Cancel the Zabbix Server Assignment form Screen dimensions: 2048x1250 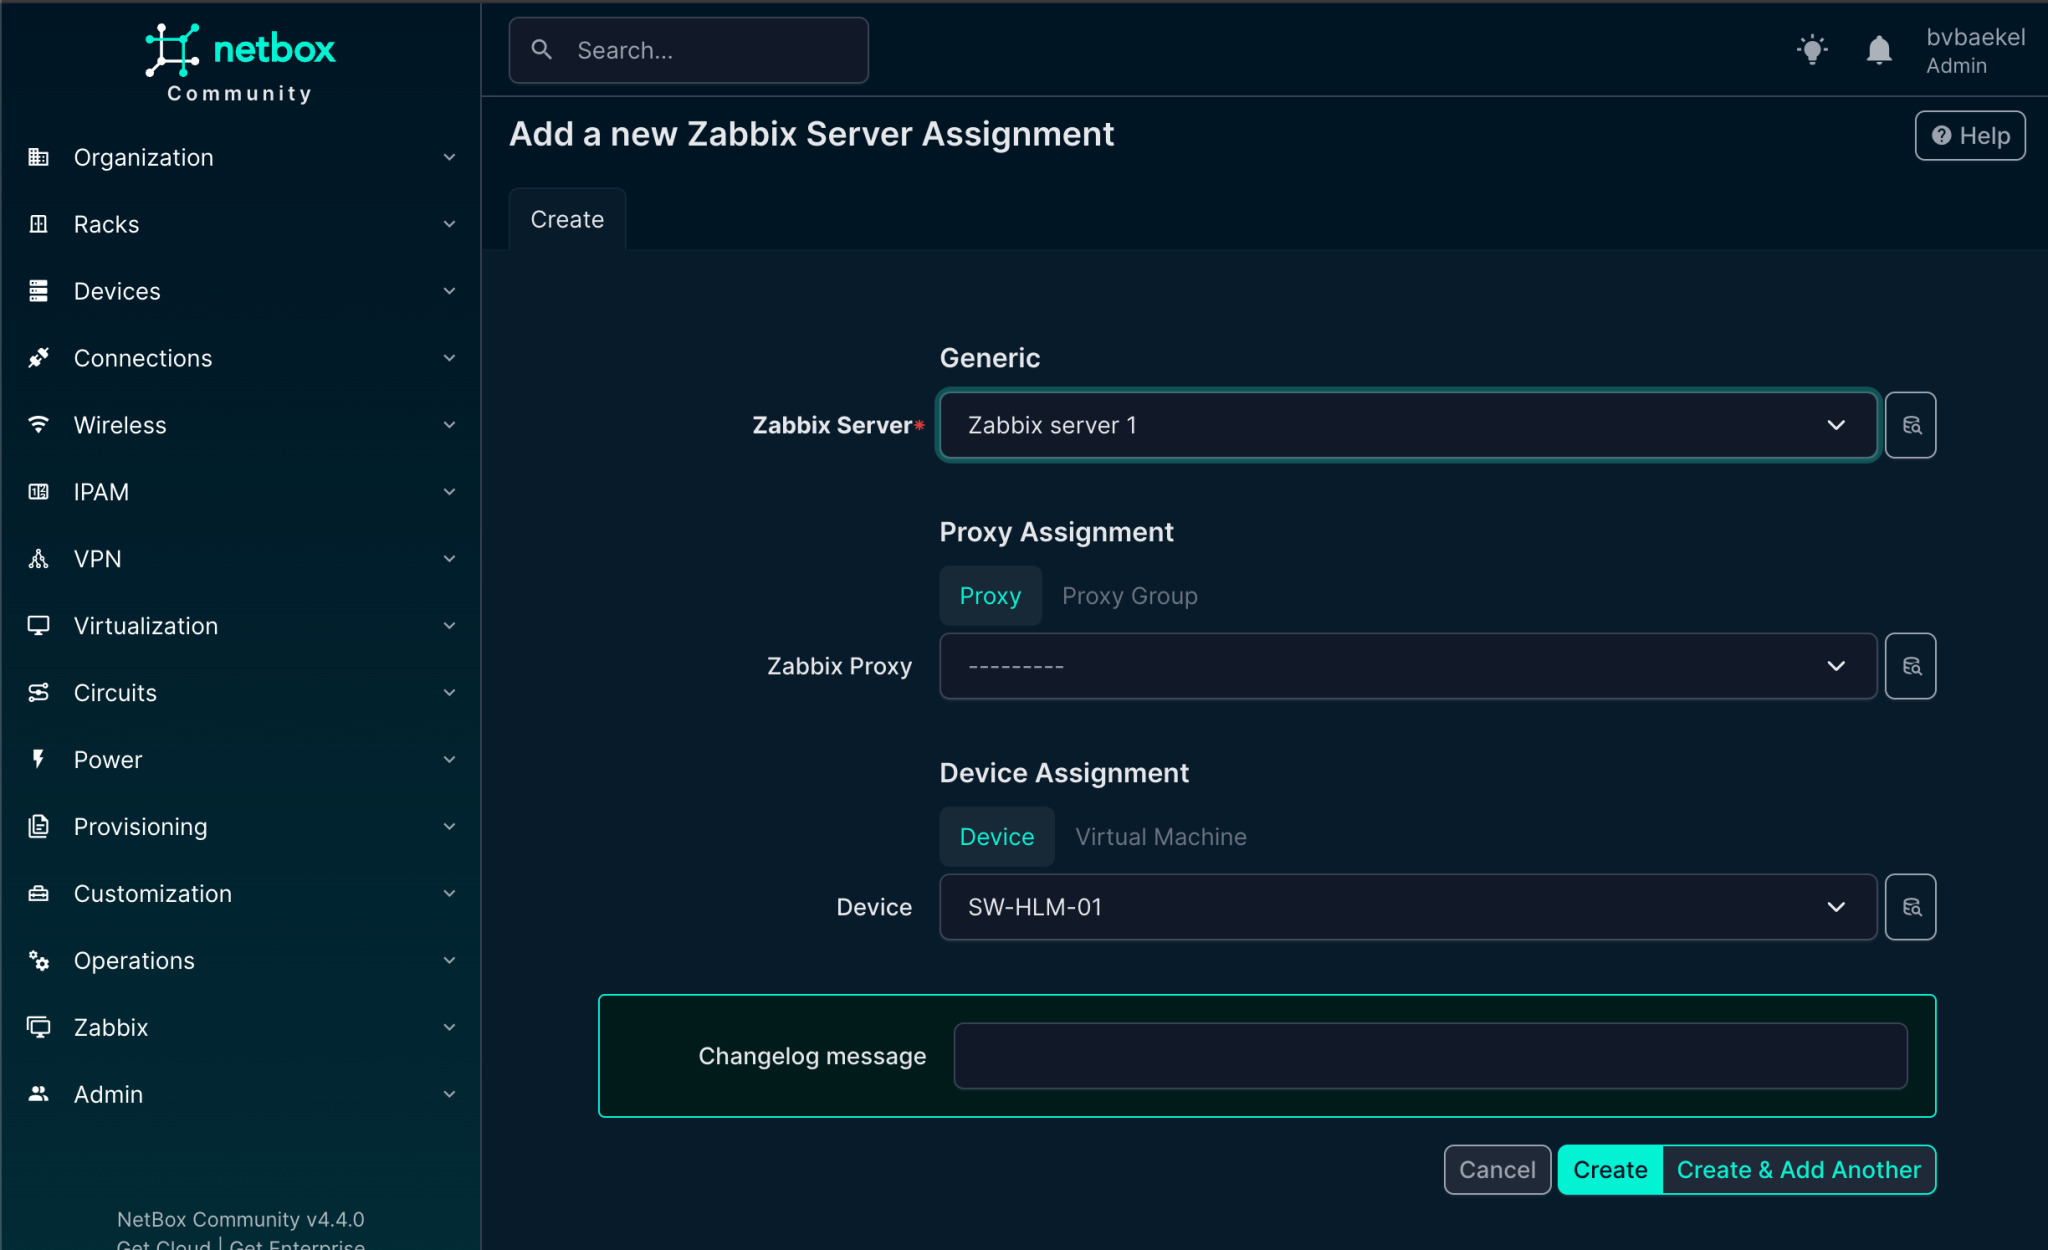pyautogui.click(x=1496, y=1169)
